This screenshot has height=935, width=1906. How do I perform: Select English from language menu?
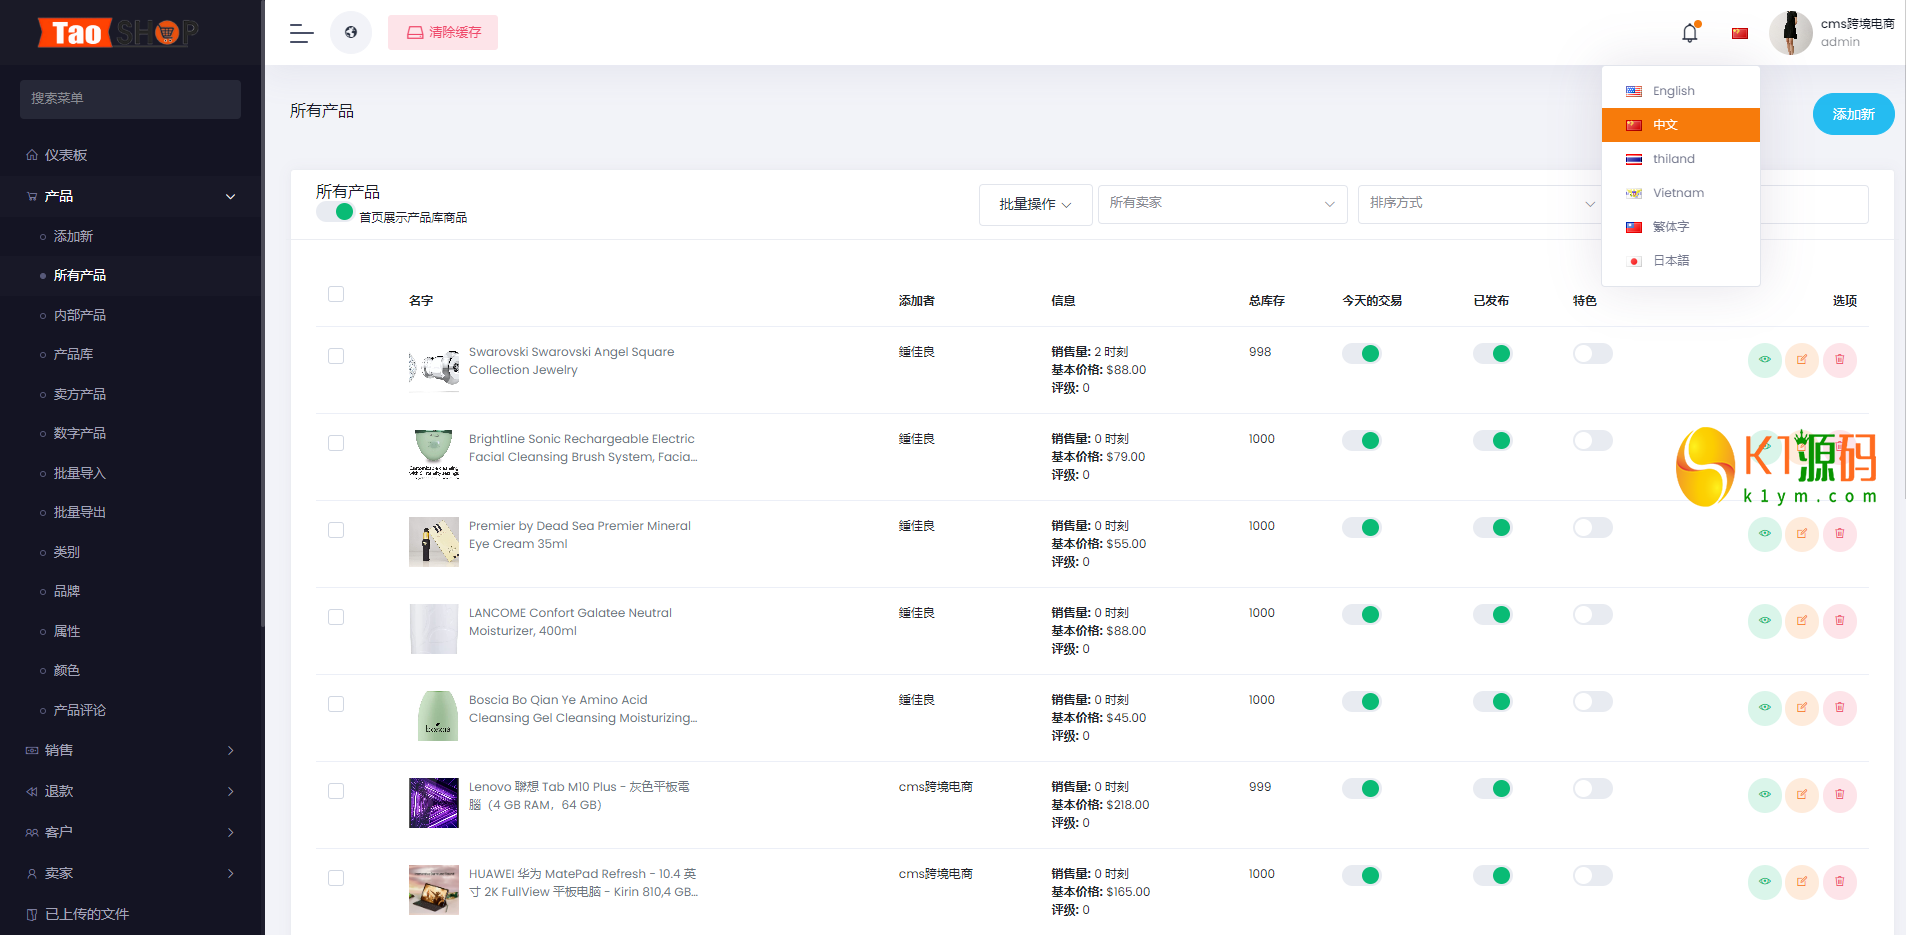1673,91
